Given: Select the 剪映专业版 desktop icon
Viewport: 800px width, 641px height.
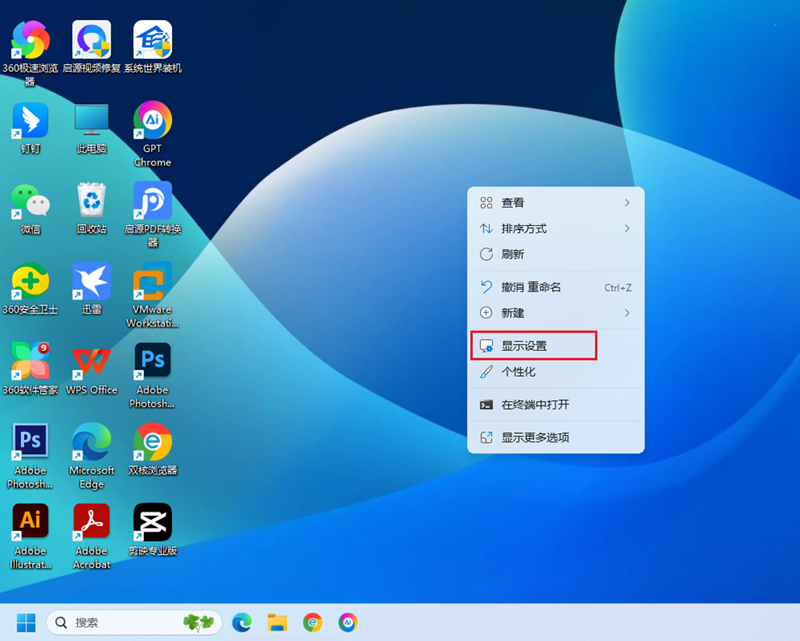Looking at the screenshot, I should pos(153,522).
